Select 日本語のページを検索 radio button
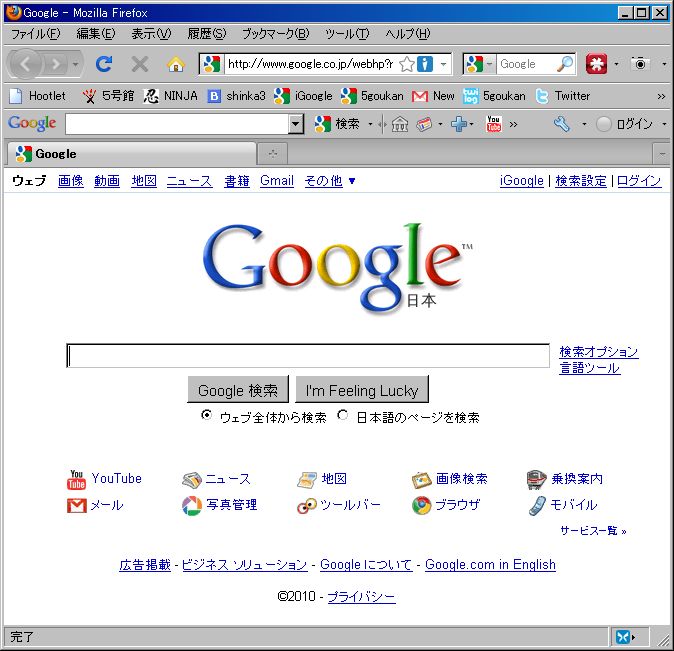674x651 pixels. pyautogui.click(x=343, y=415)
